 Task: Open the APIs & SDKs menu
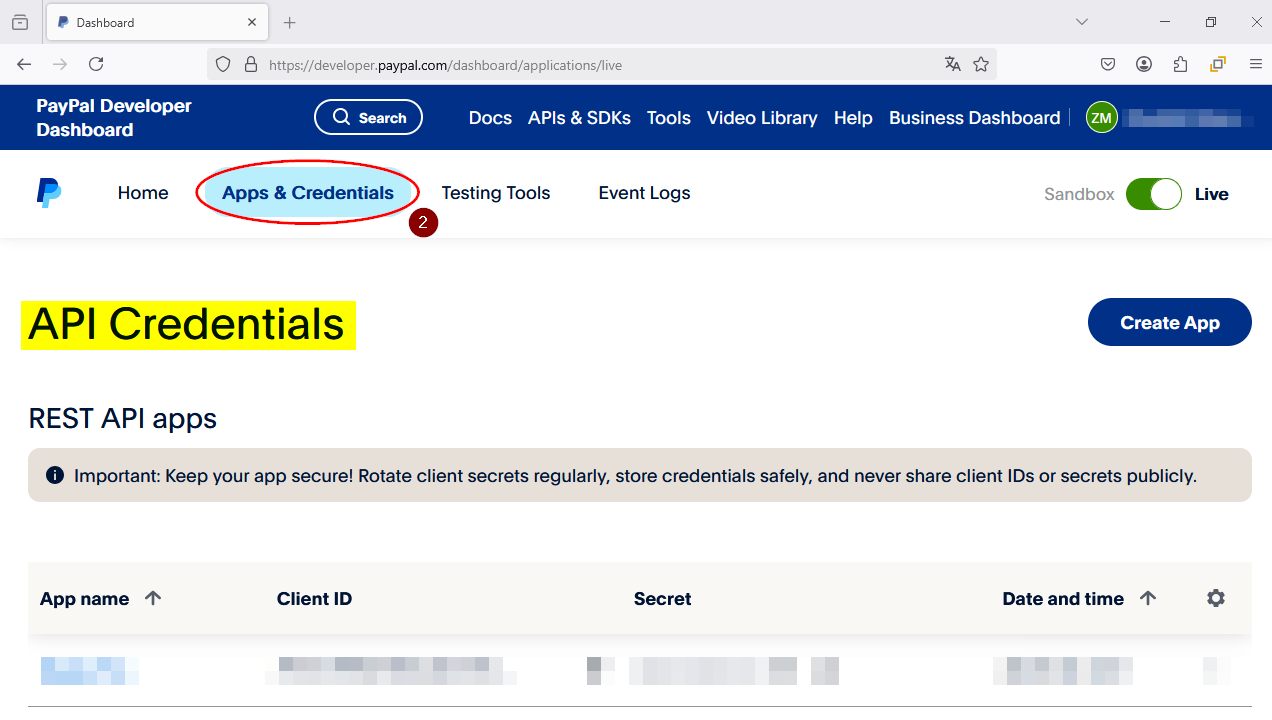[x=579, y=118]
